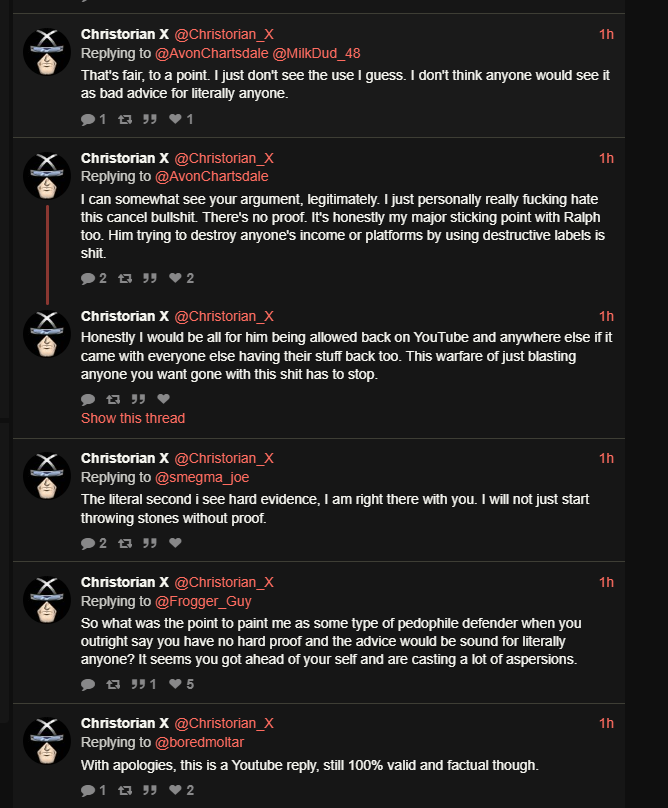Reply to the 'hard evidence' post
The height and width of the screenshot is (808, 668).
pos(88,543)
